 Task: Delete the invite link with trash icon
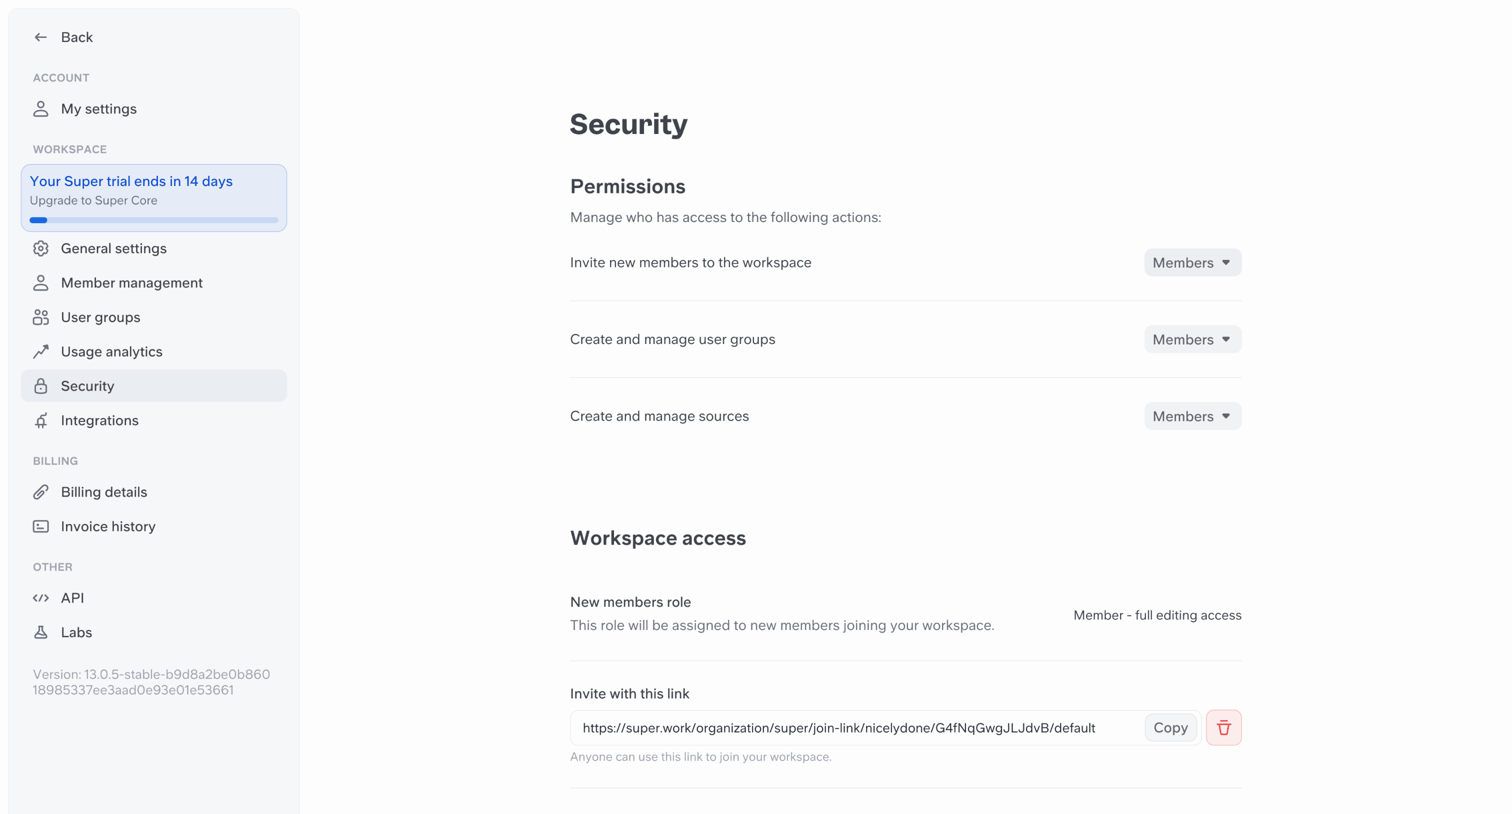point(1223,728)
